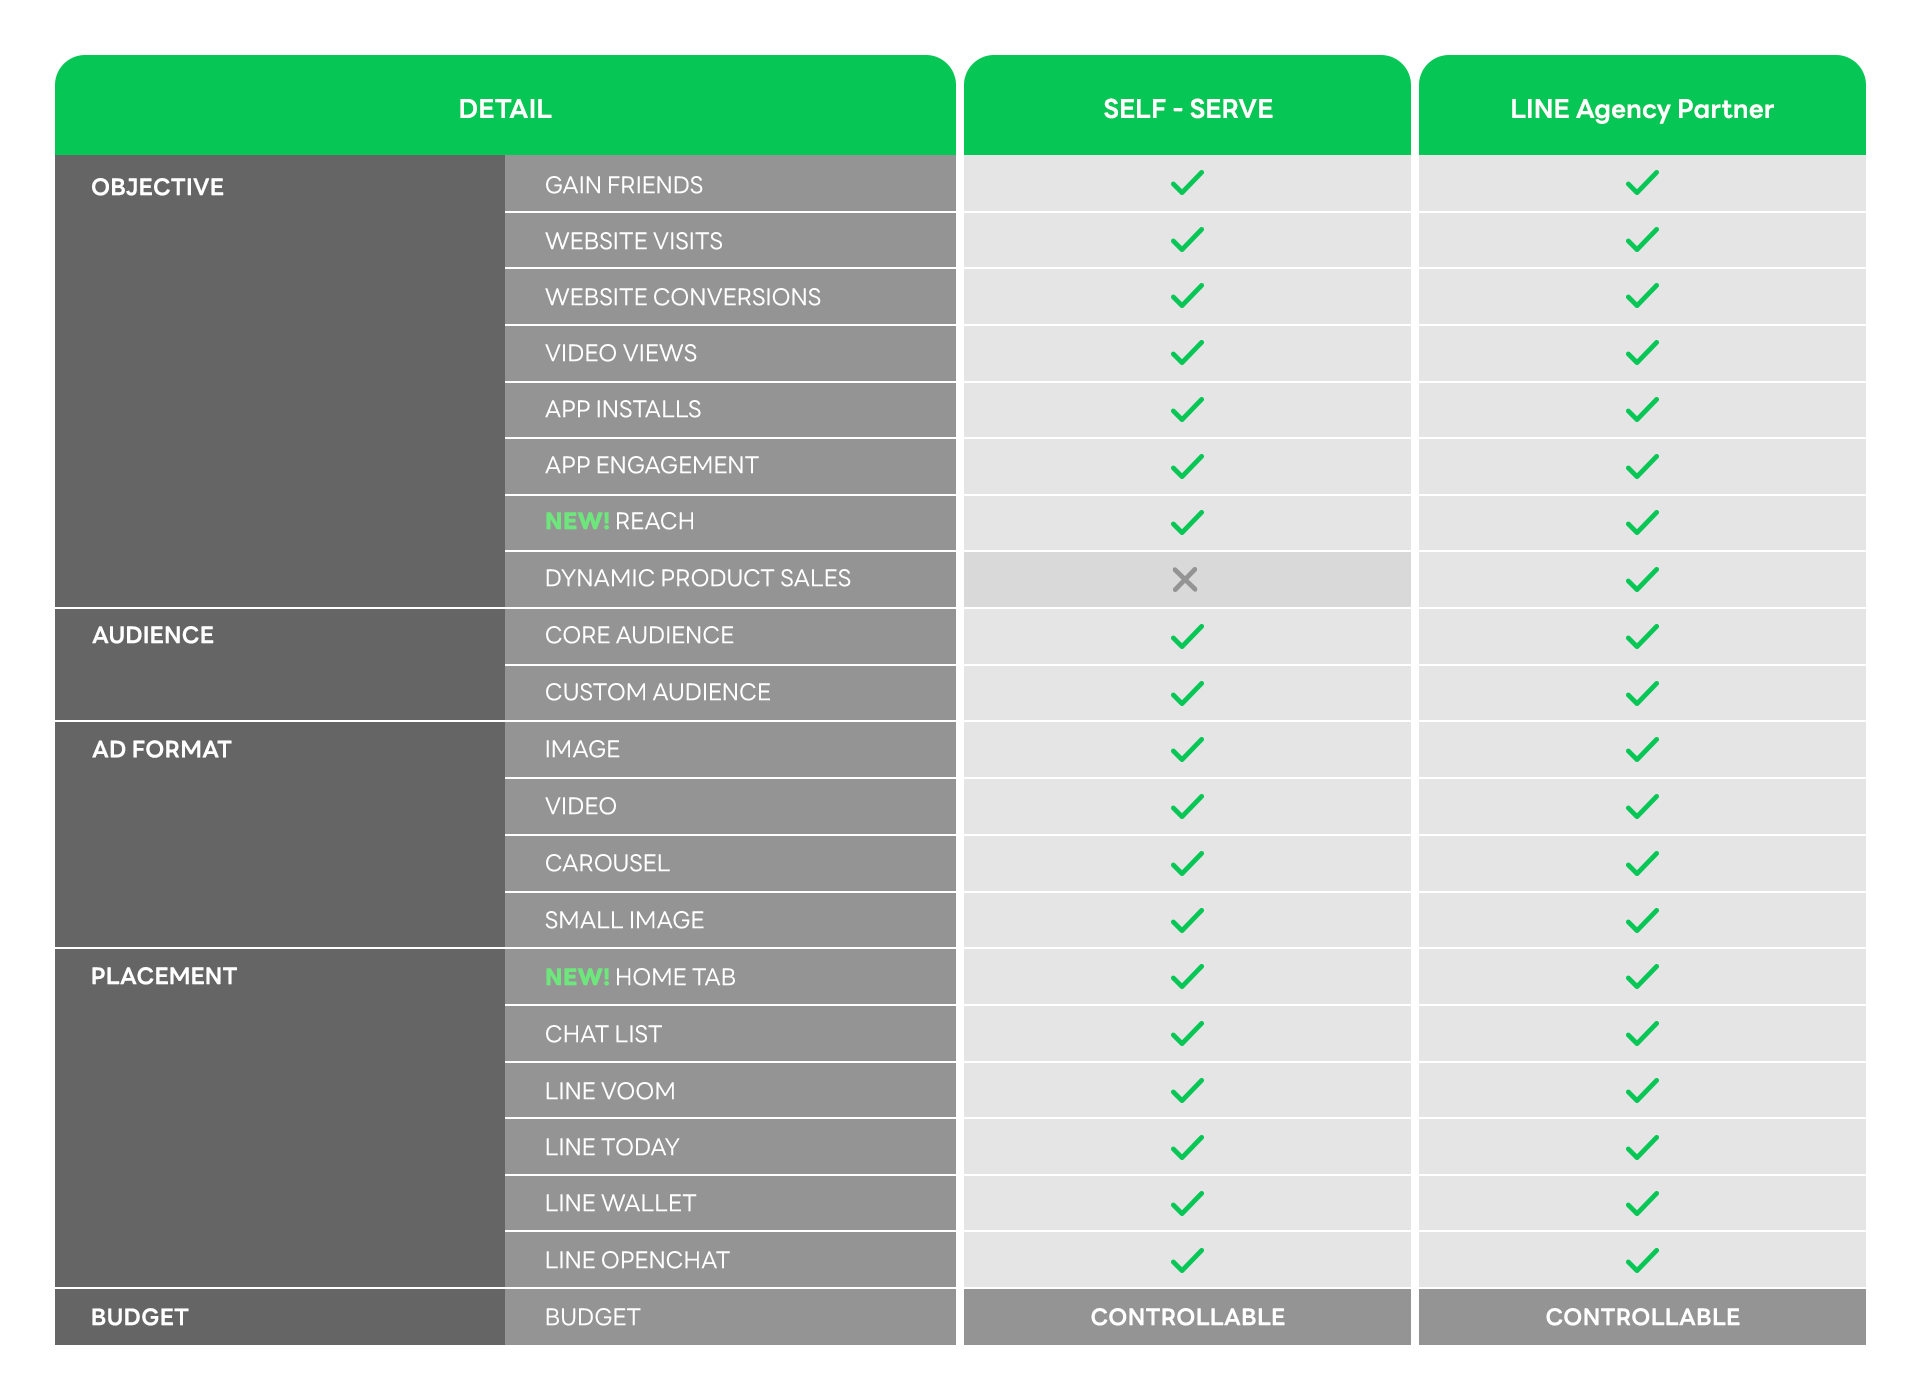
Task: Click Agency Partner checkmark for Core Audience
Action: (x=1642, y=636)
